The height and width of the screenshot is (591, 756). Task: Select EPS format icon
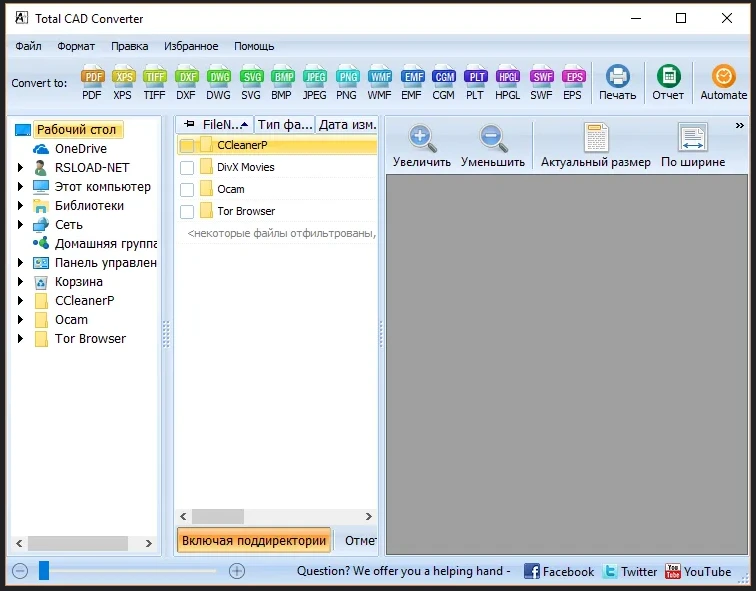573,82
